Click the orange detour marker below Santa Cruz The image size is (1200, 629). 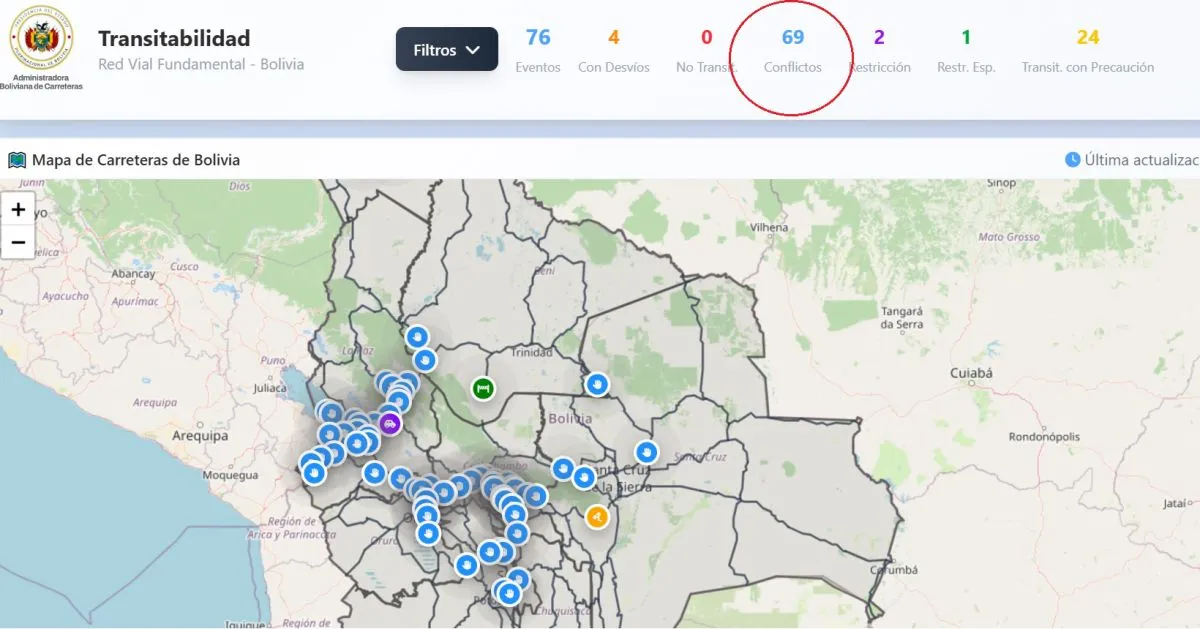tap(597, 517)
